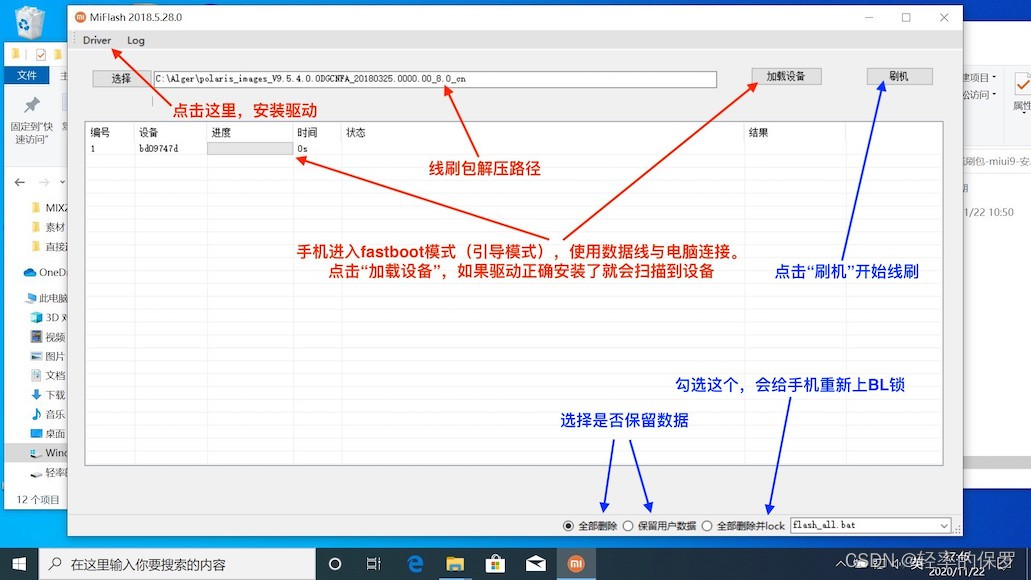Open the Driver menu in MiFlash
Viewport: 1031px width, 580px height.
coord(97,40)
